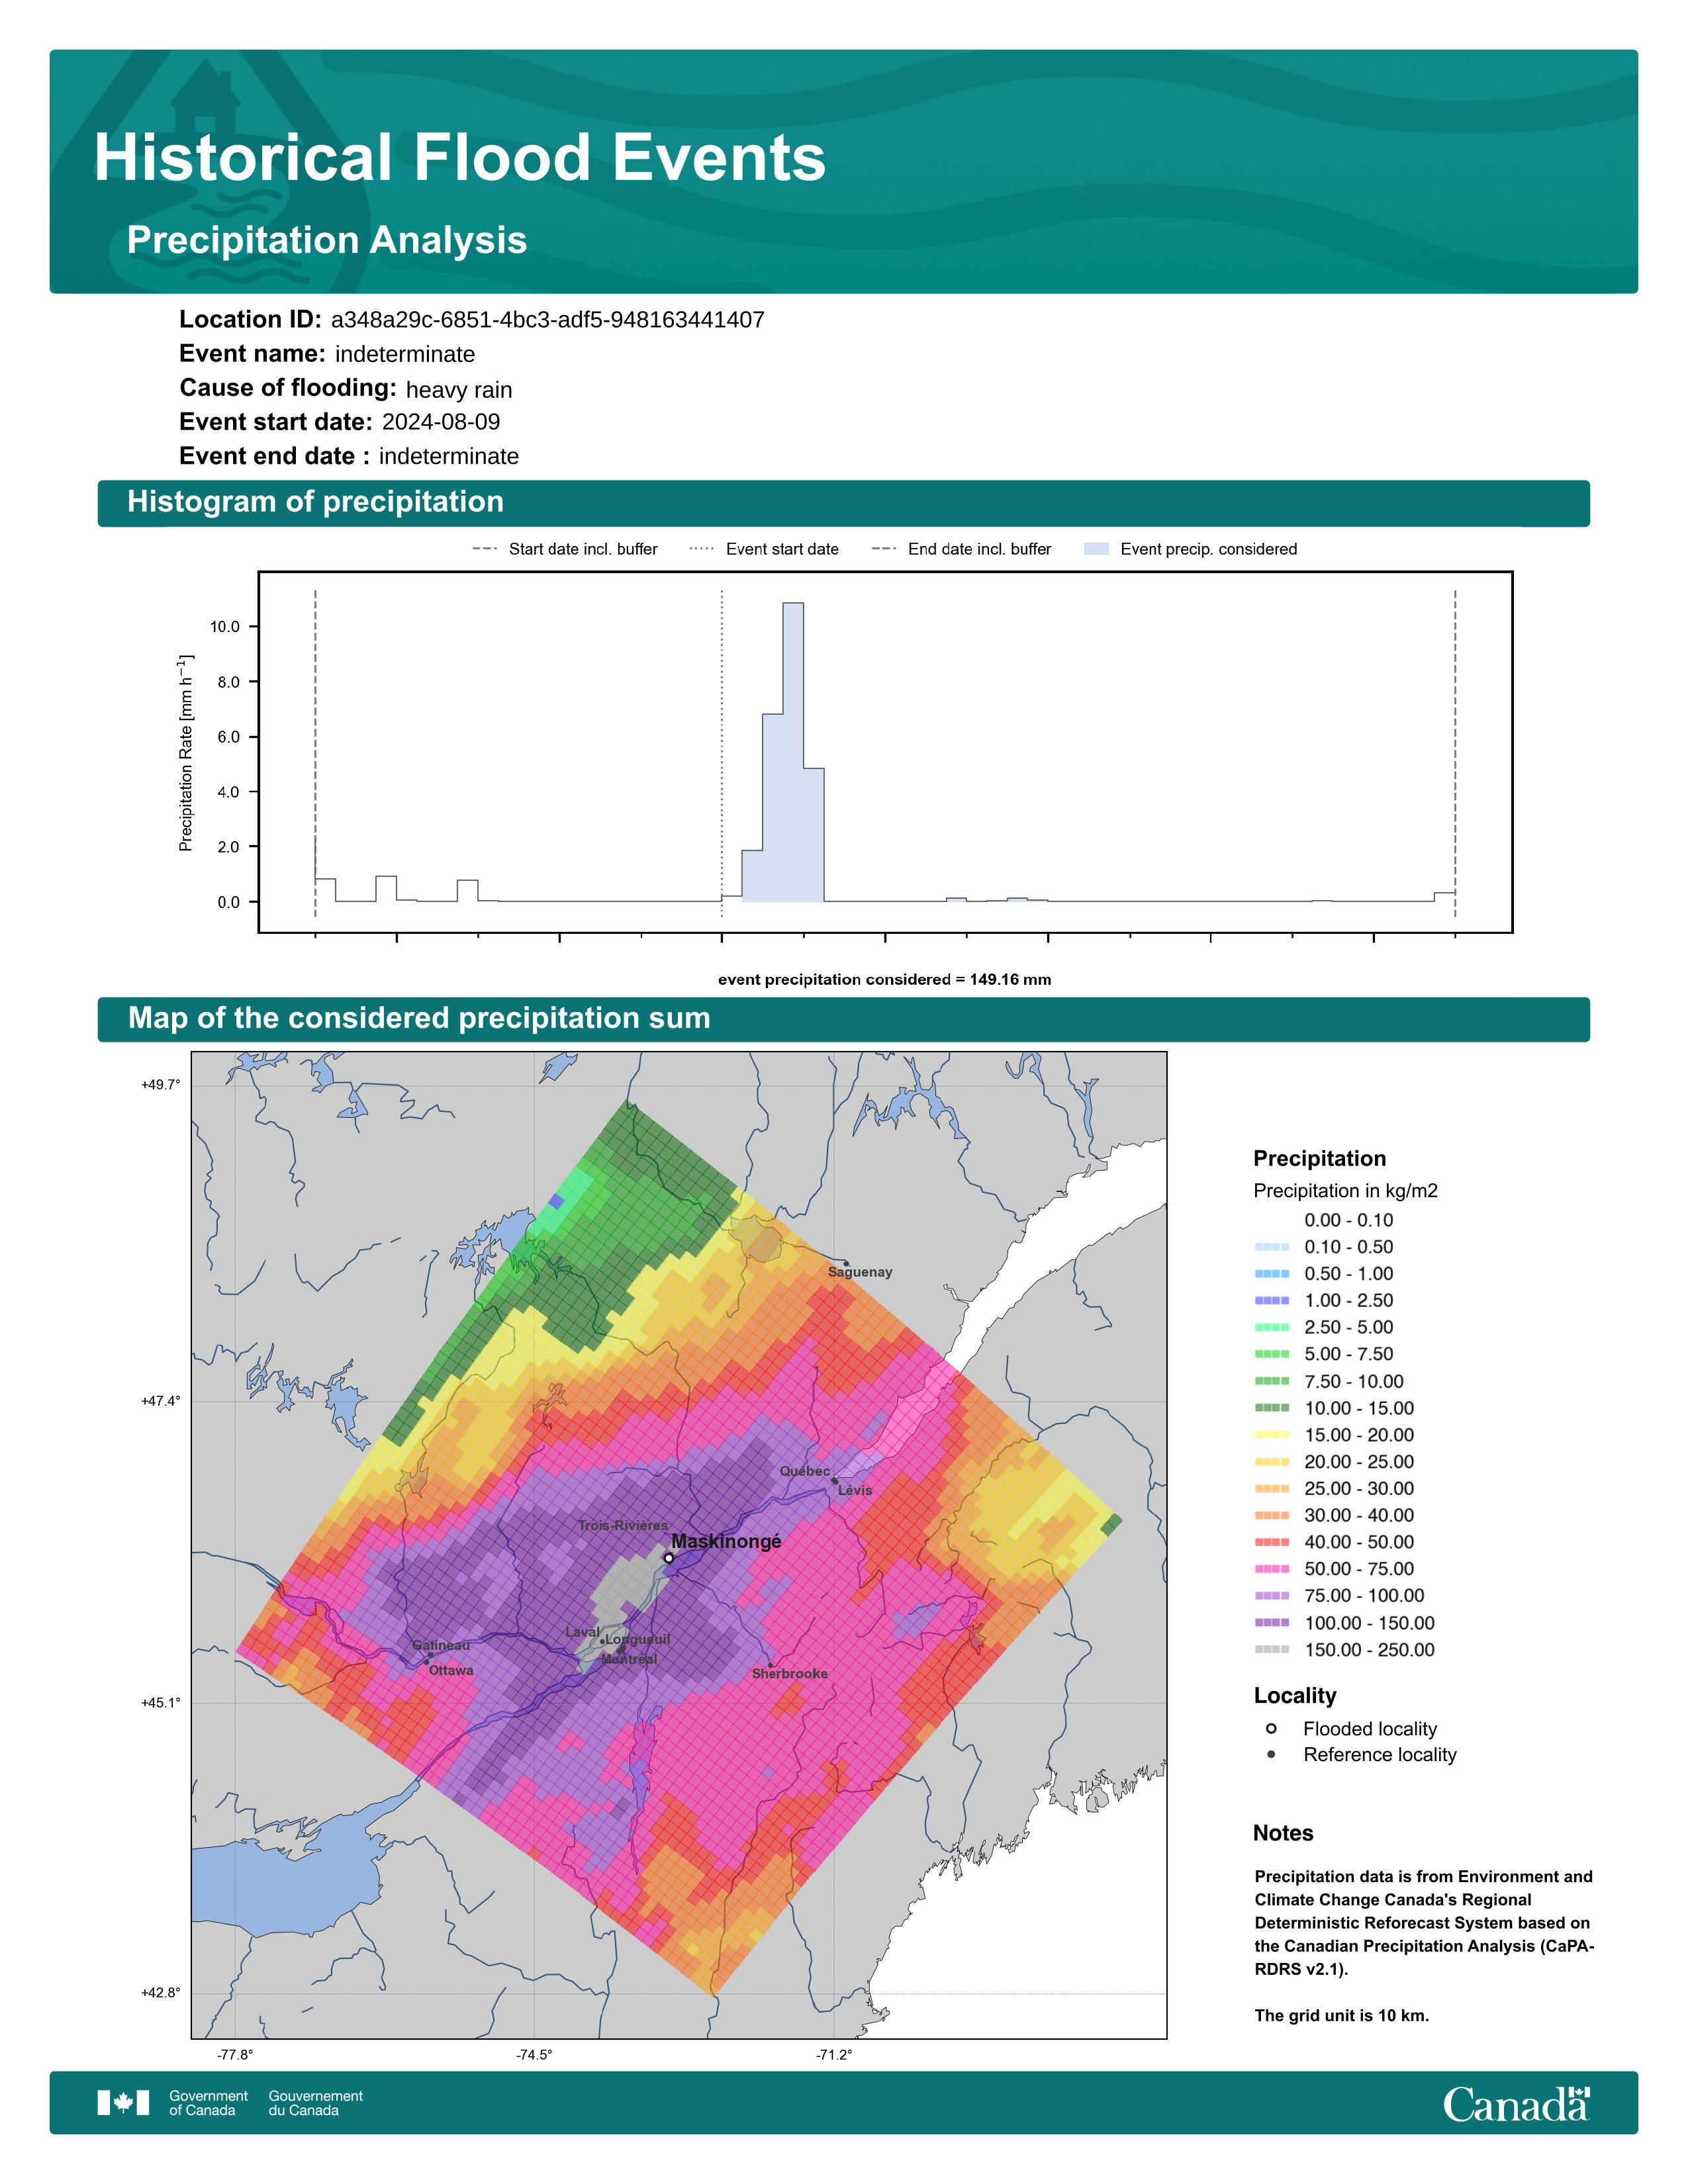
Task: Click the Event start date legend entry
Action: pyautogui.click(x=764, y=548)
